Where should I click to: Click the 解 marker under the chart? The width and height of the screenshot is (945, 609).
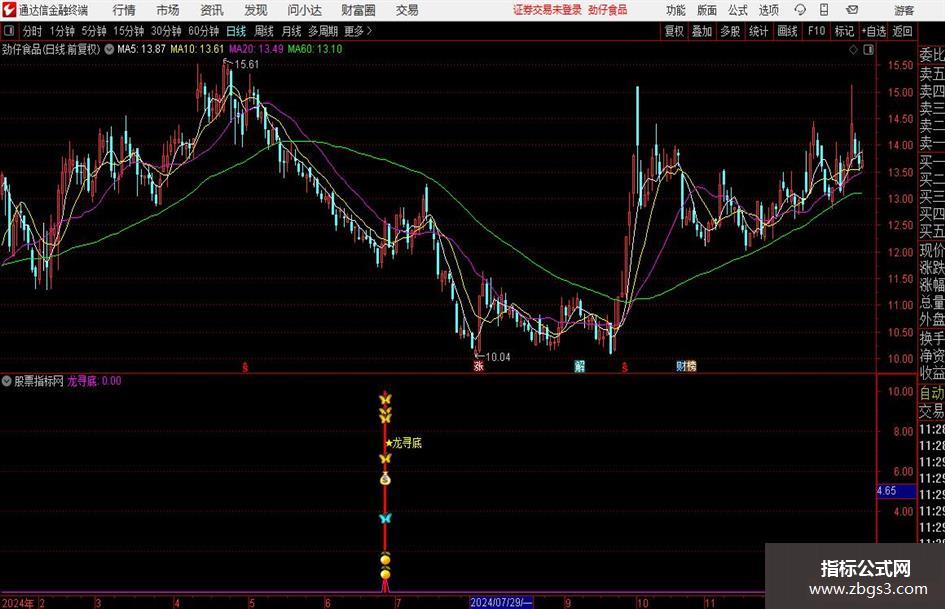click(579, 365)
